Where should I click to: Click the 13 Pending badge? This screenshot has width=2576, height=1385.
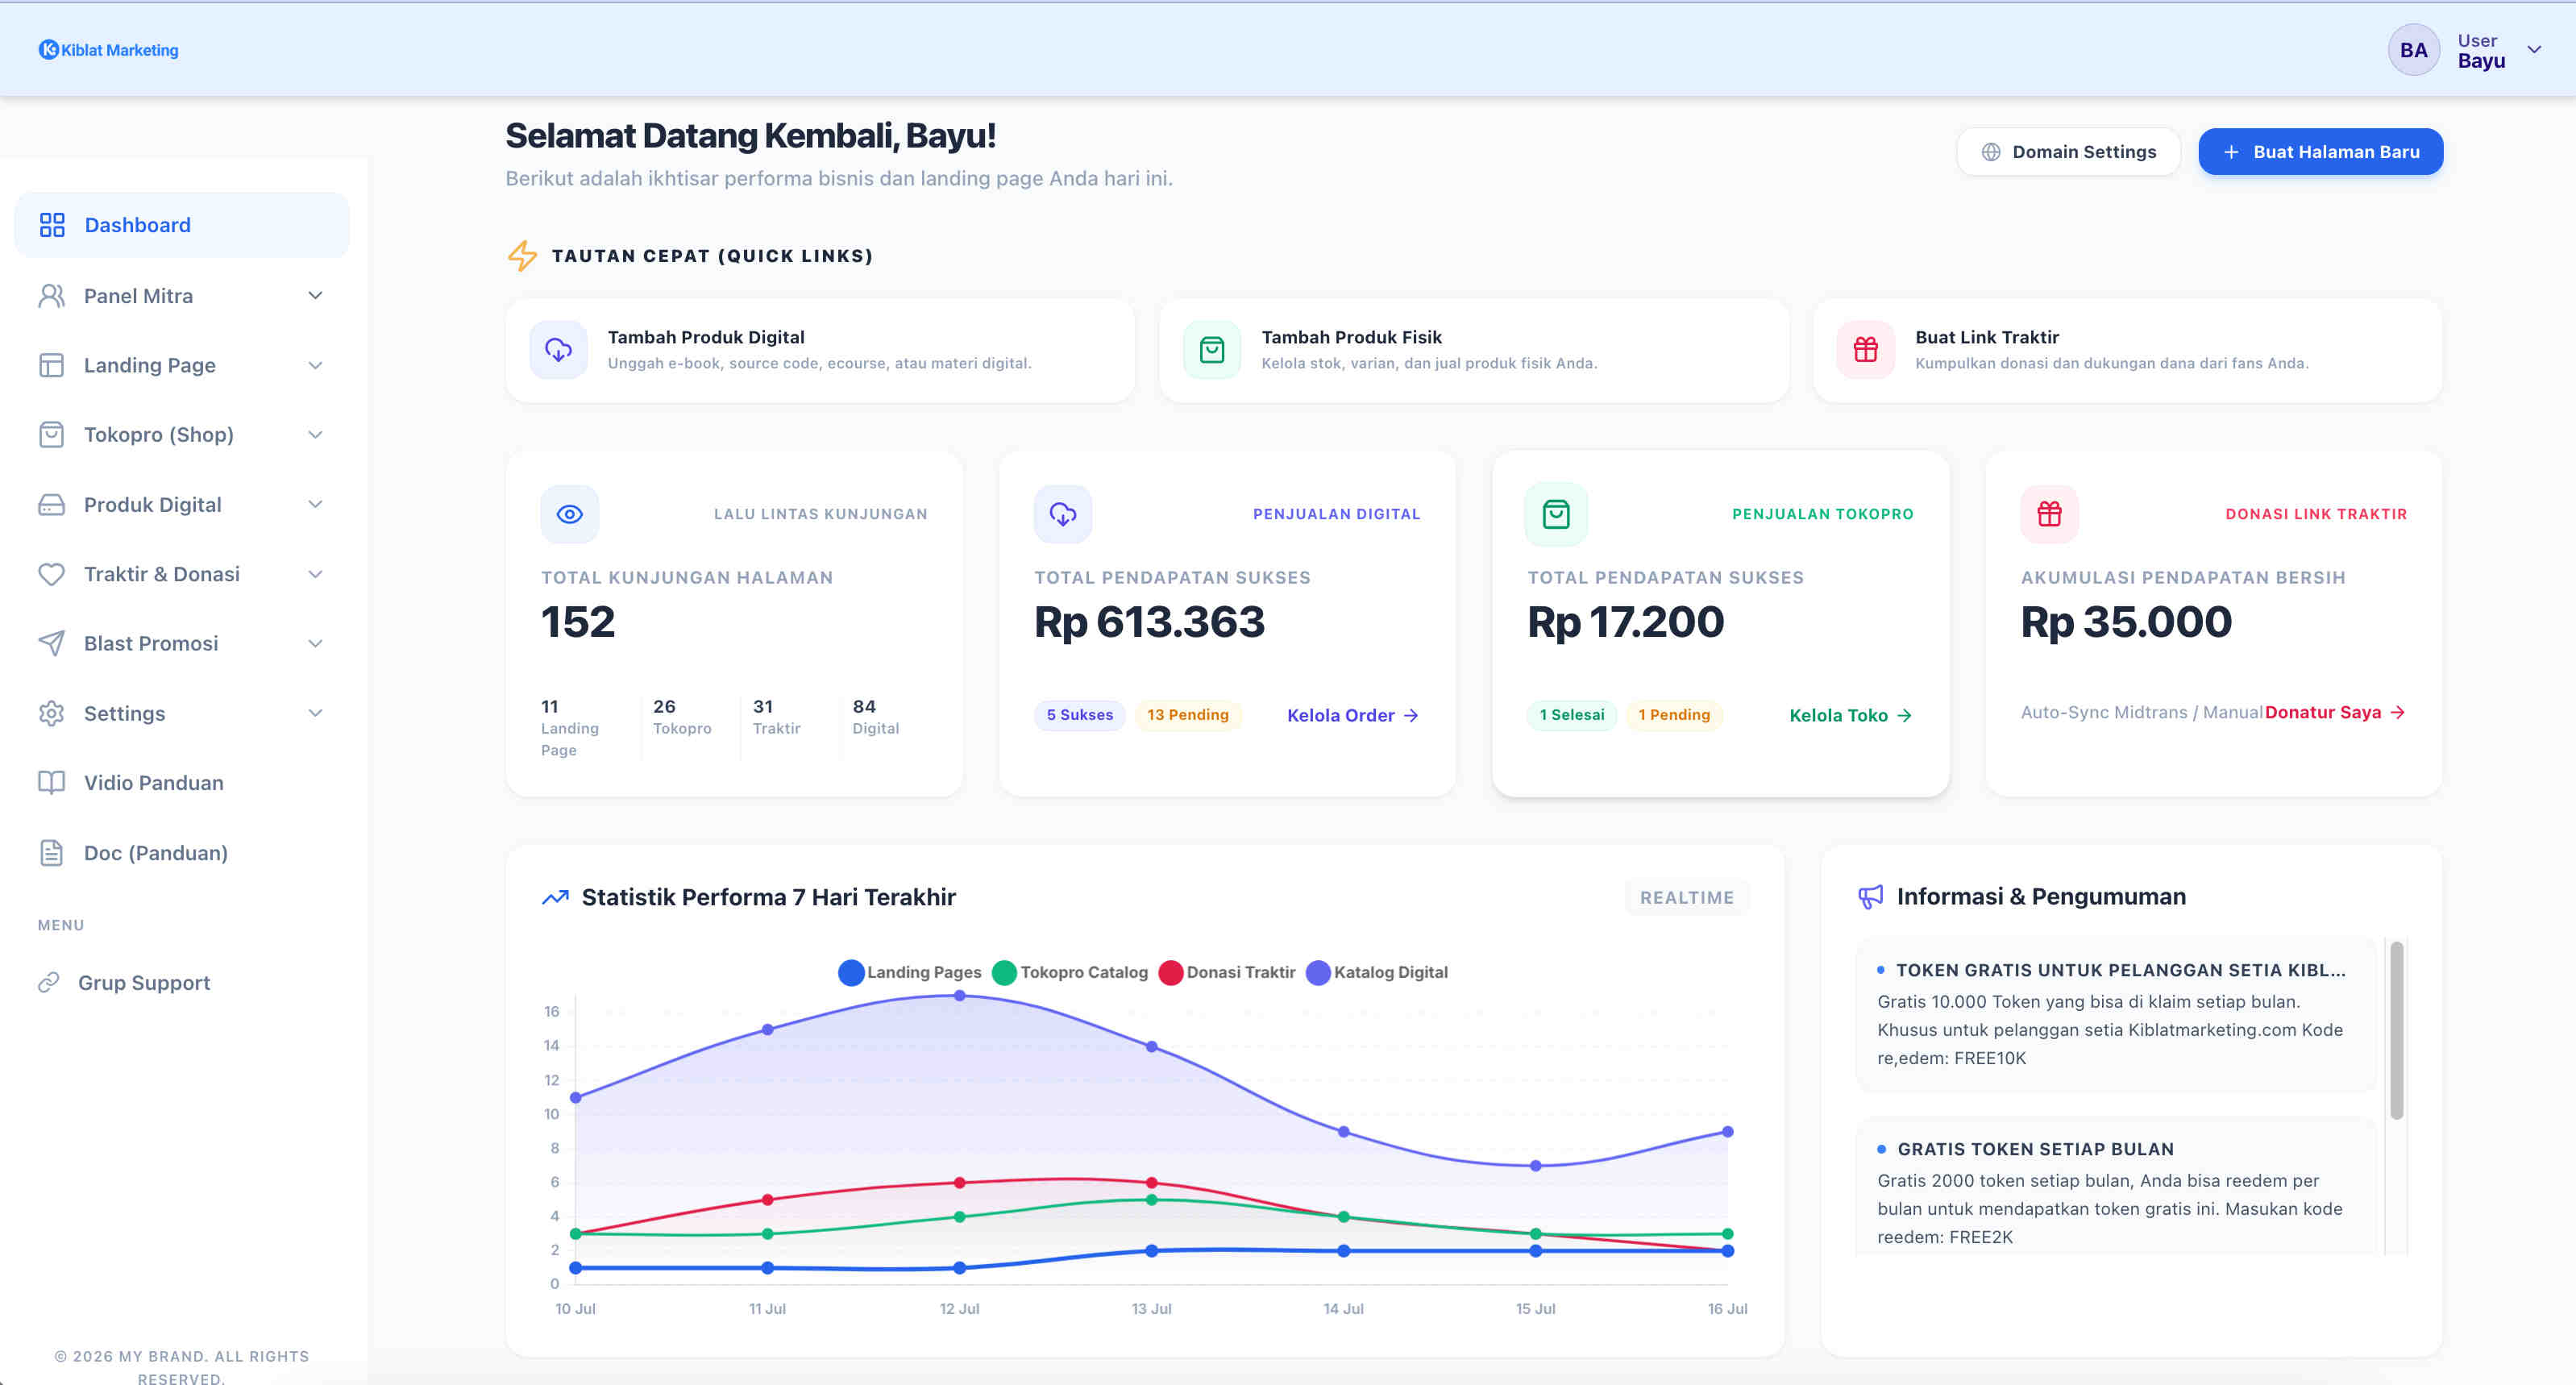[1187, 716]
